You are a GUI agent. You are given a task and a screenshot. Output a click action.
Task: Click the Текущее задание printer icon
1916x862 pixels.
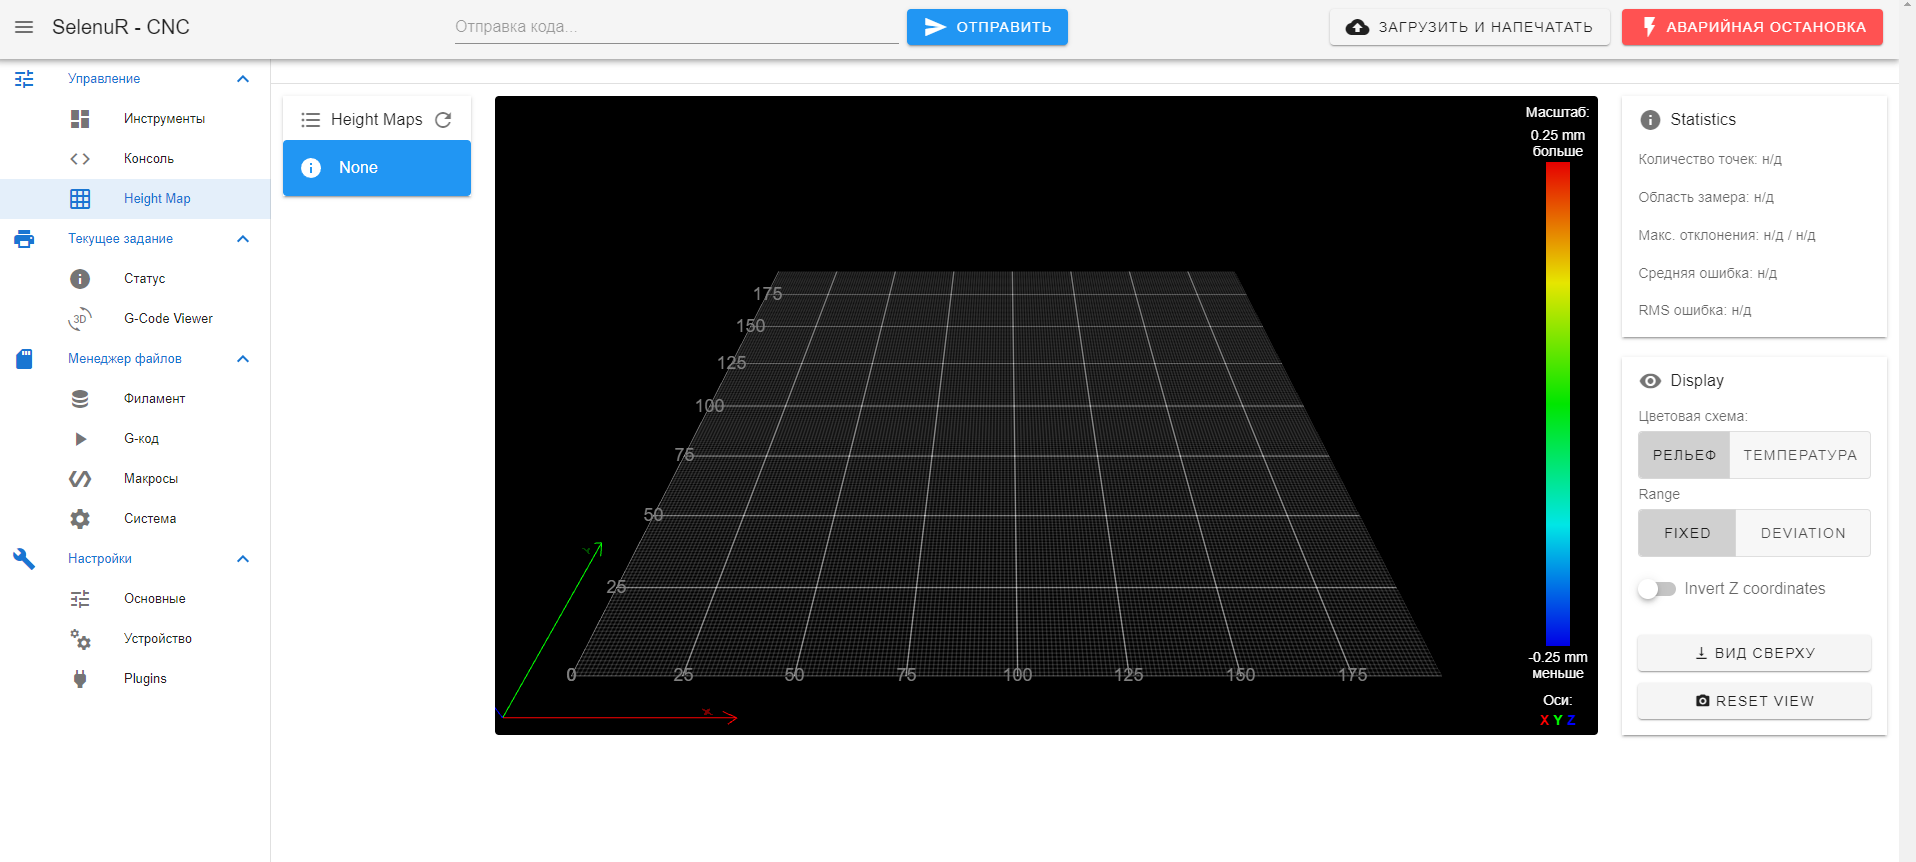(x=24, y=239)
